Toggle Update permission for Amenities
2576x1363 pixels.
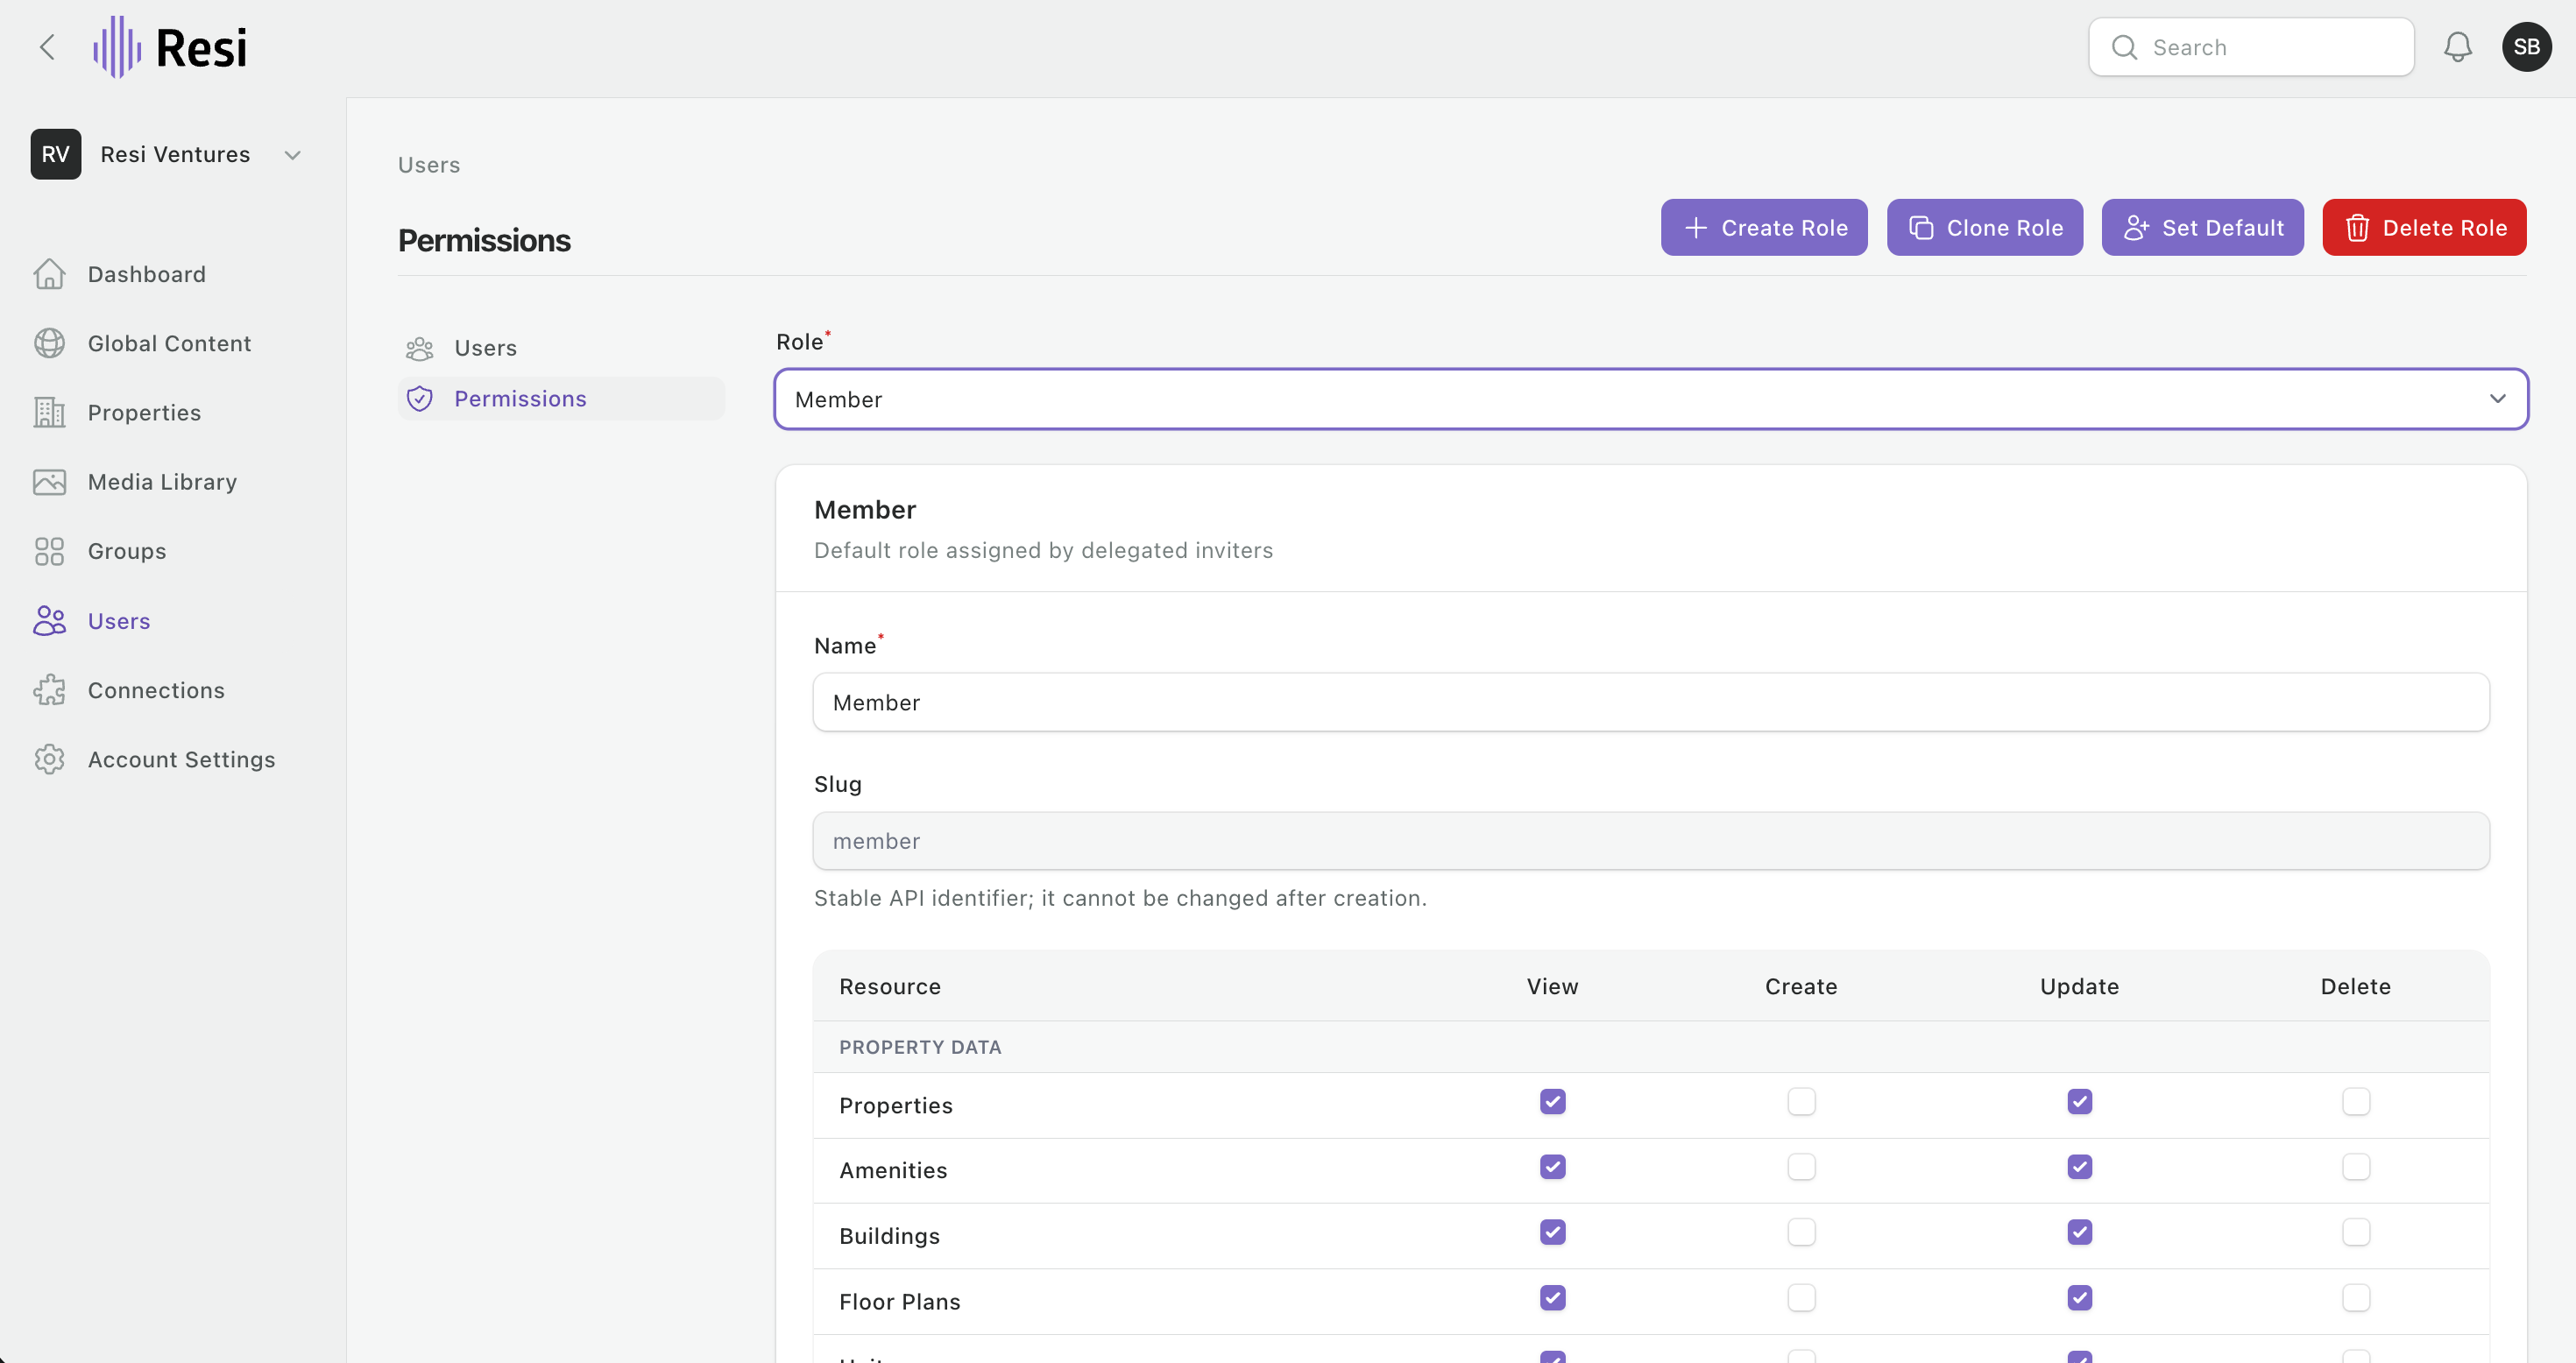(2079, 1167)
